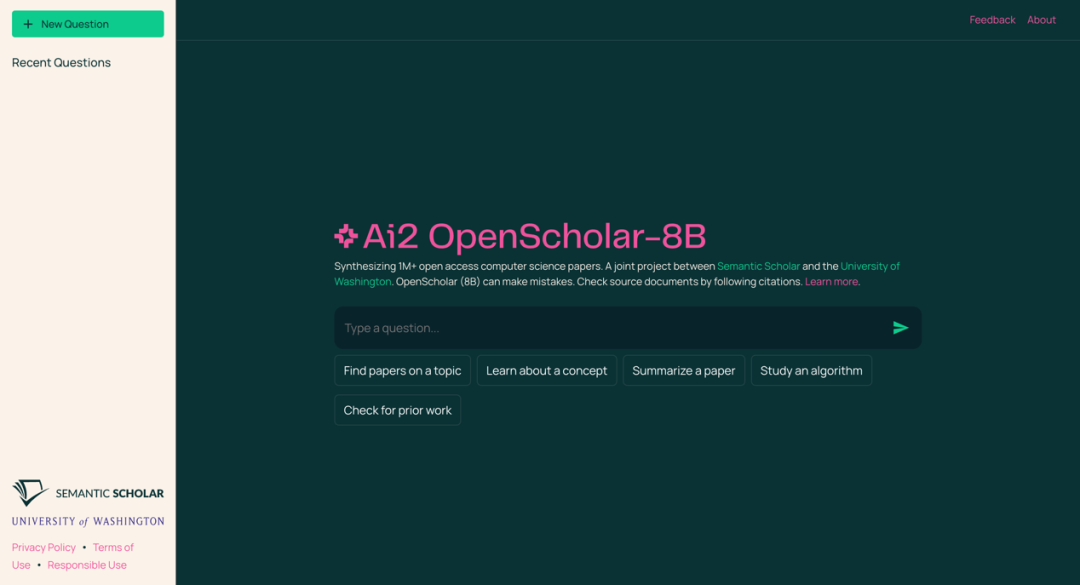Open the Feedback page

click(x=992, y=19)
